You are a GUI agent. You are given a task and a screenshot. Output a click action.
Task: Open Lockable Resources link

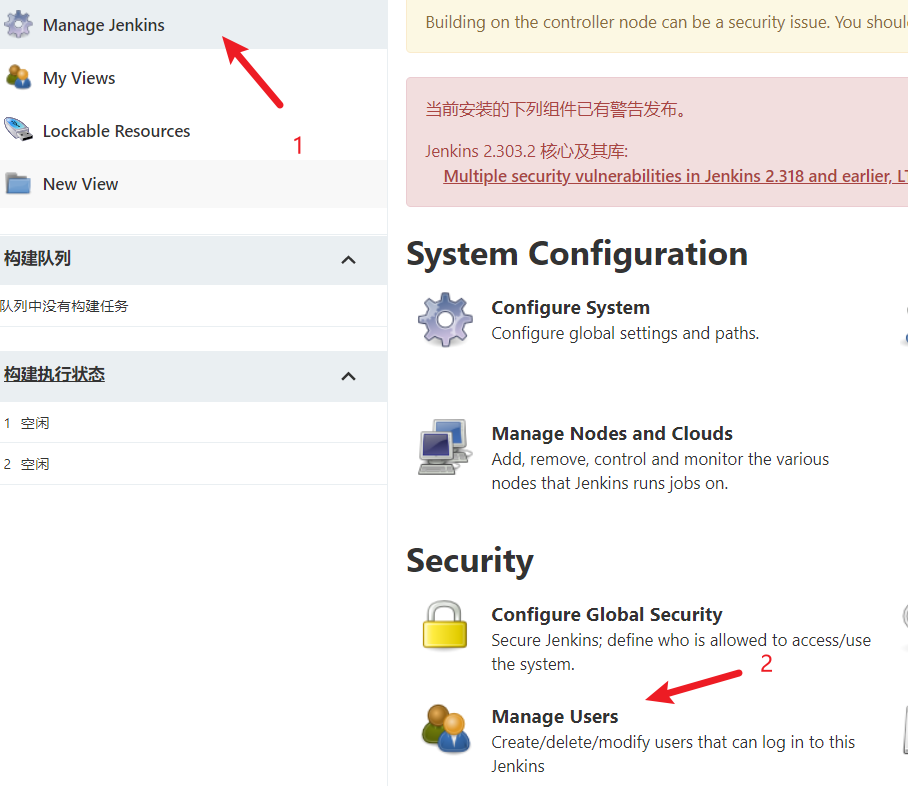click(116, 131)
